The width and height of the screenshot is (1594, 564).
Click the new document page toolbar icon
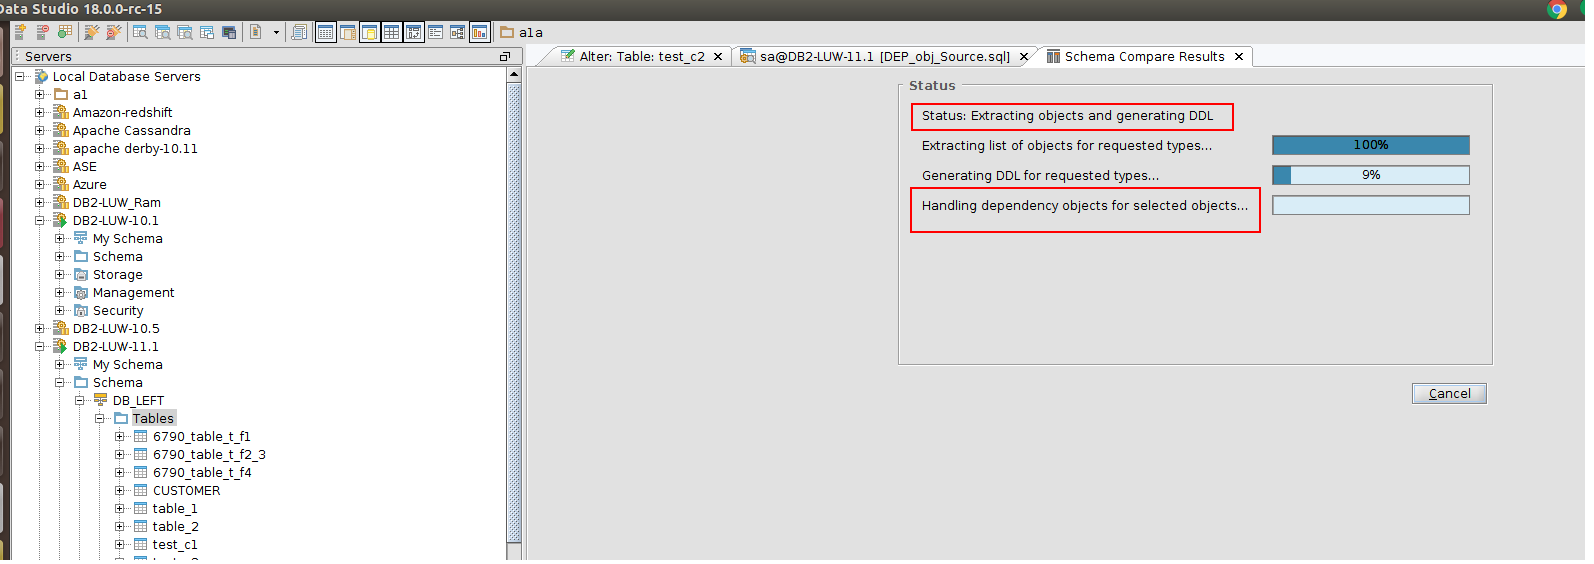[x=255, y=32]
